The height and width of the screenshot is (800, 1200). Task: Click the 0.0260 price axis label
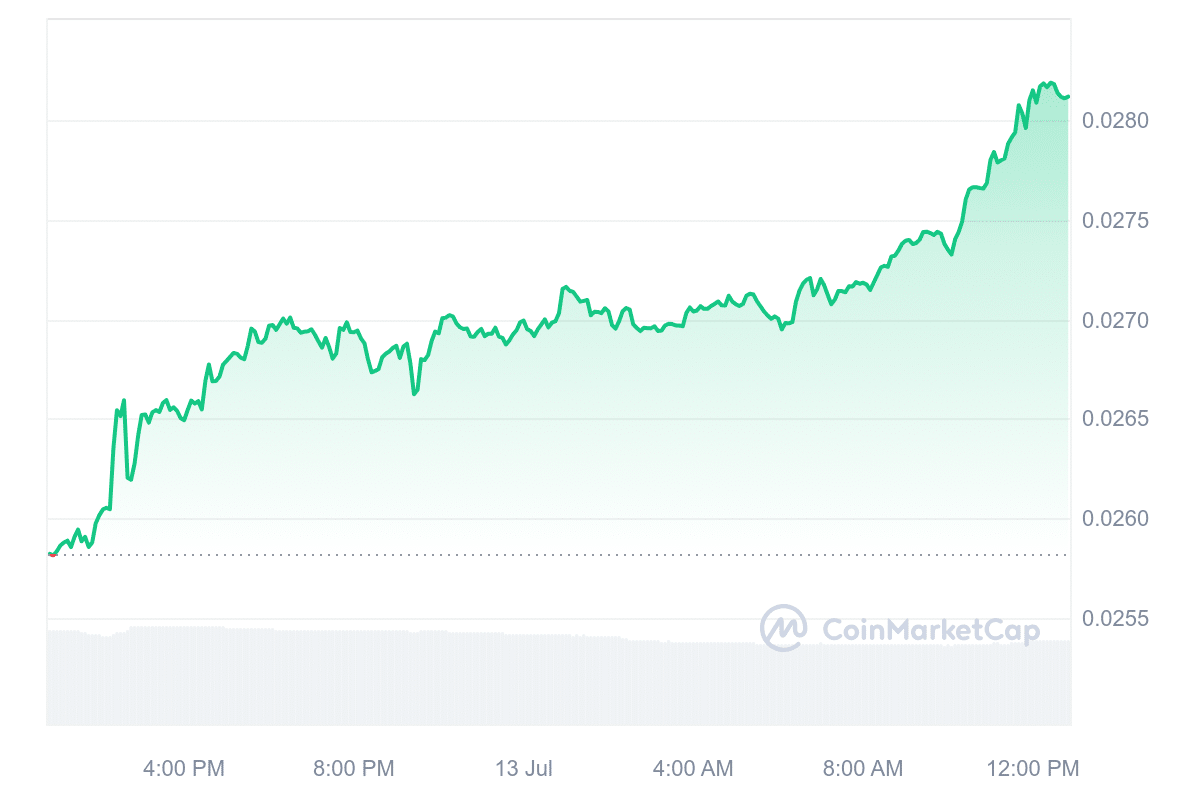click(x=1115, y=519)
